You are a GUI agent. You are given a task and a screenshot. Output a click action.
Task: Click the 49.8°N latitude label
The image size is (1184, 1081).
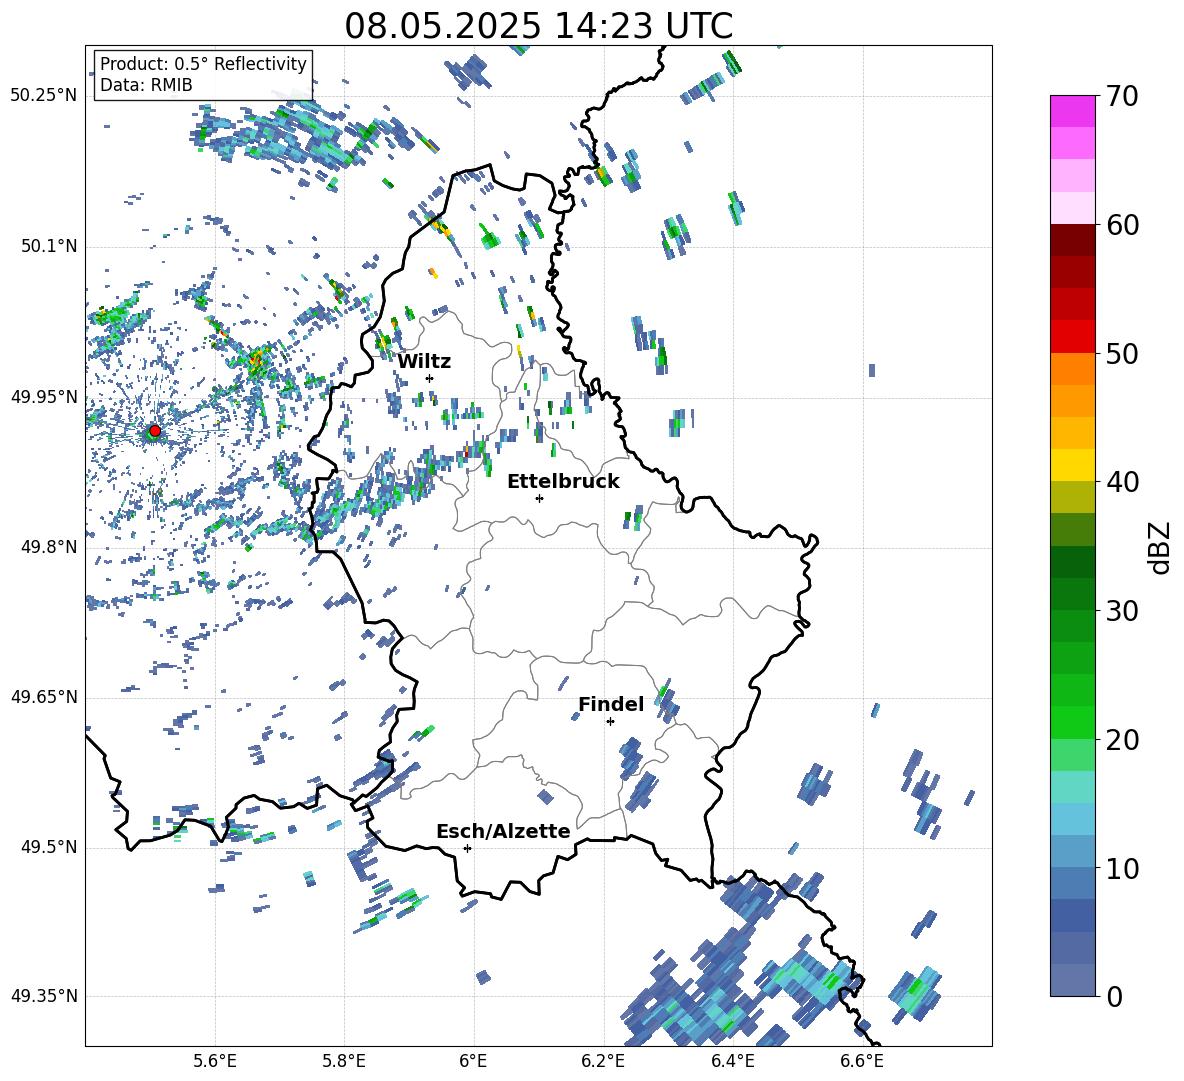click(49, 547)
